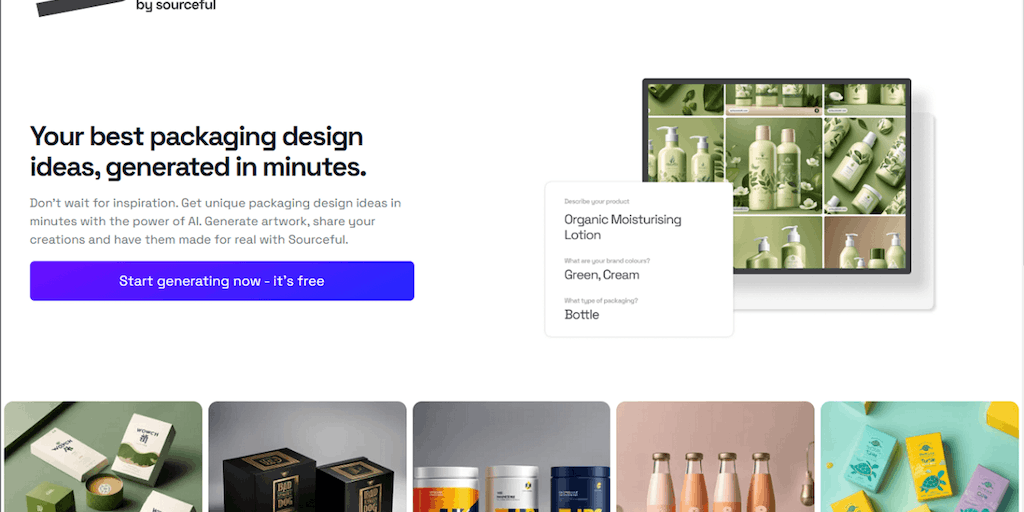Click the Describe your product label
1024x512 pixels.
597,202
